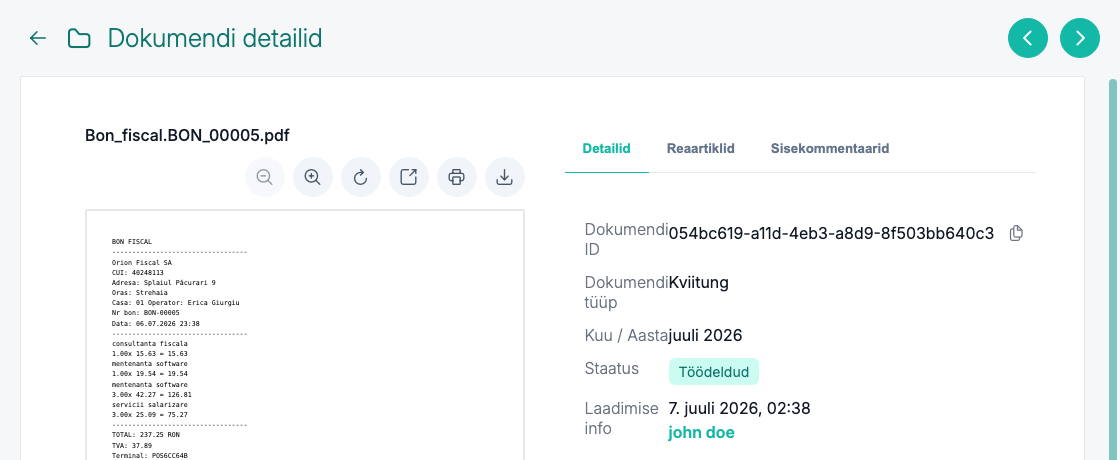Copy the Dokumendi ID to clipboard
1120x460 pixels.
pyautogui.click(x=1016, y=233)
